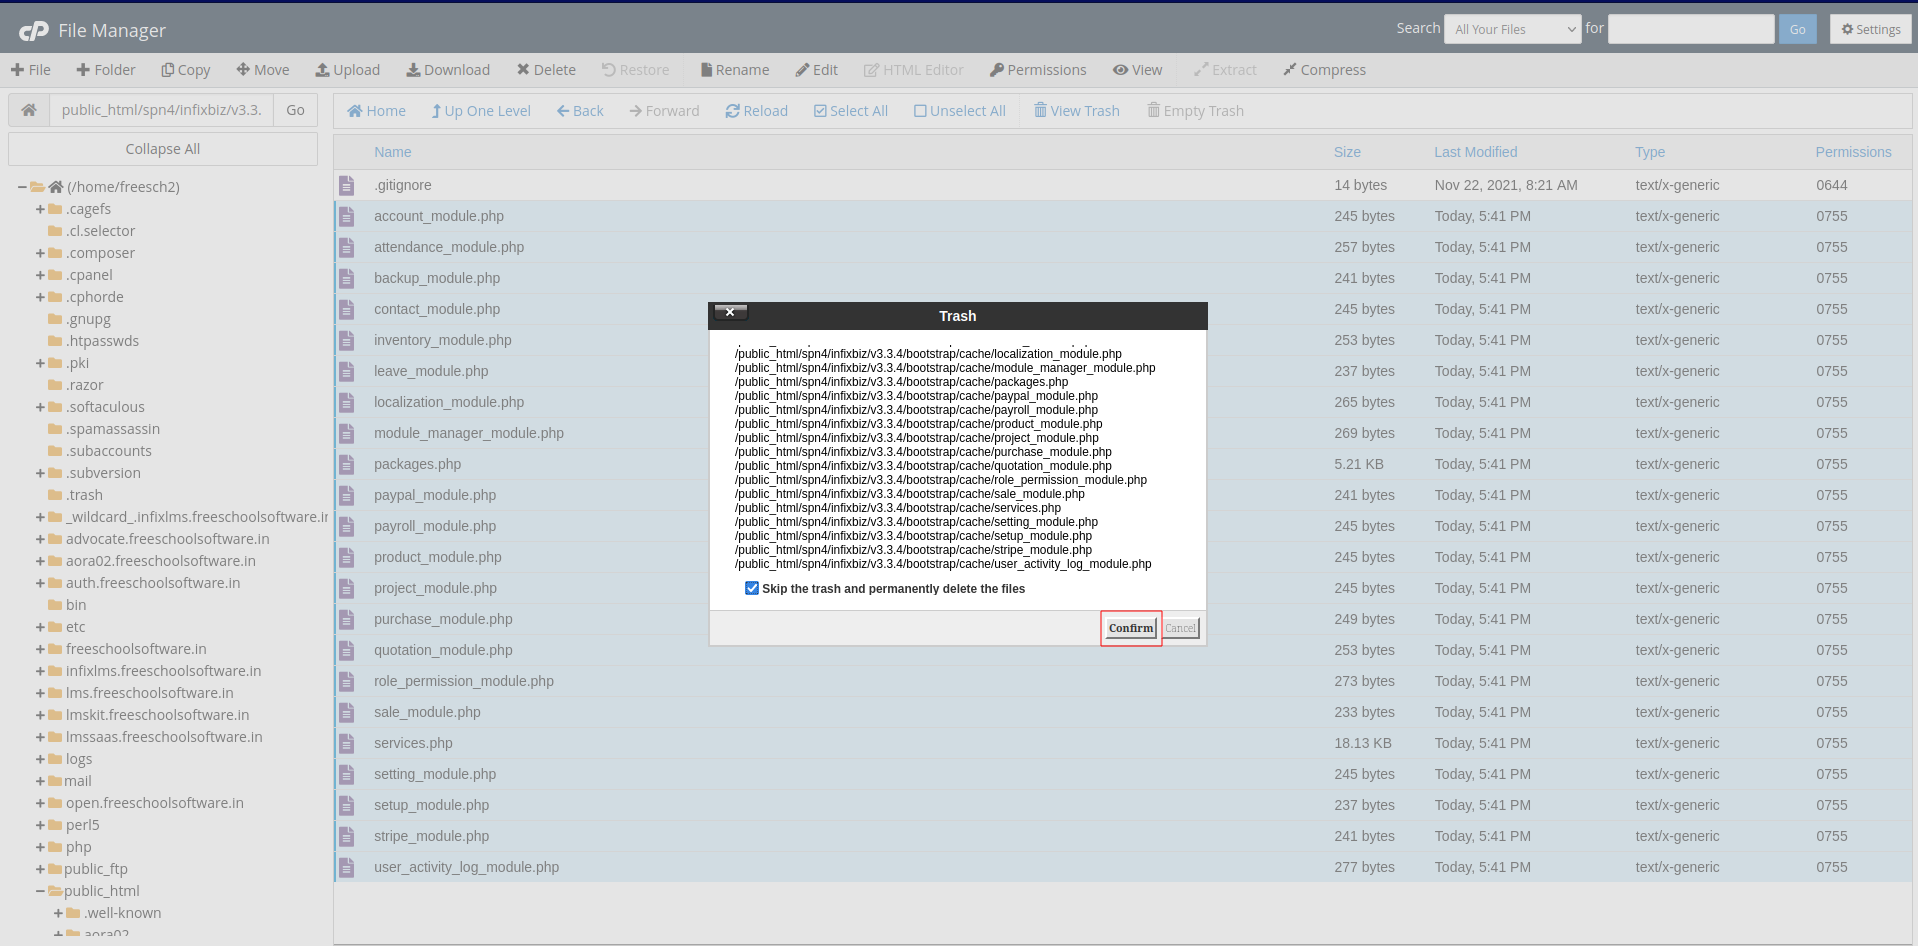Expand the .softaculous folder in tree
The height and width of the screenshot is (946, 1918).
pyautogui.click(x=41, y=407)
